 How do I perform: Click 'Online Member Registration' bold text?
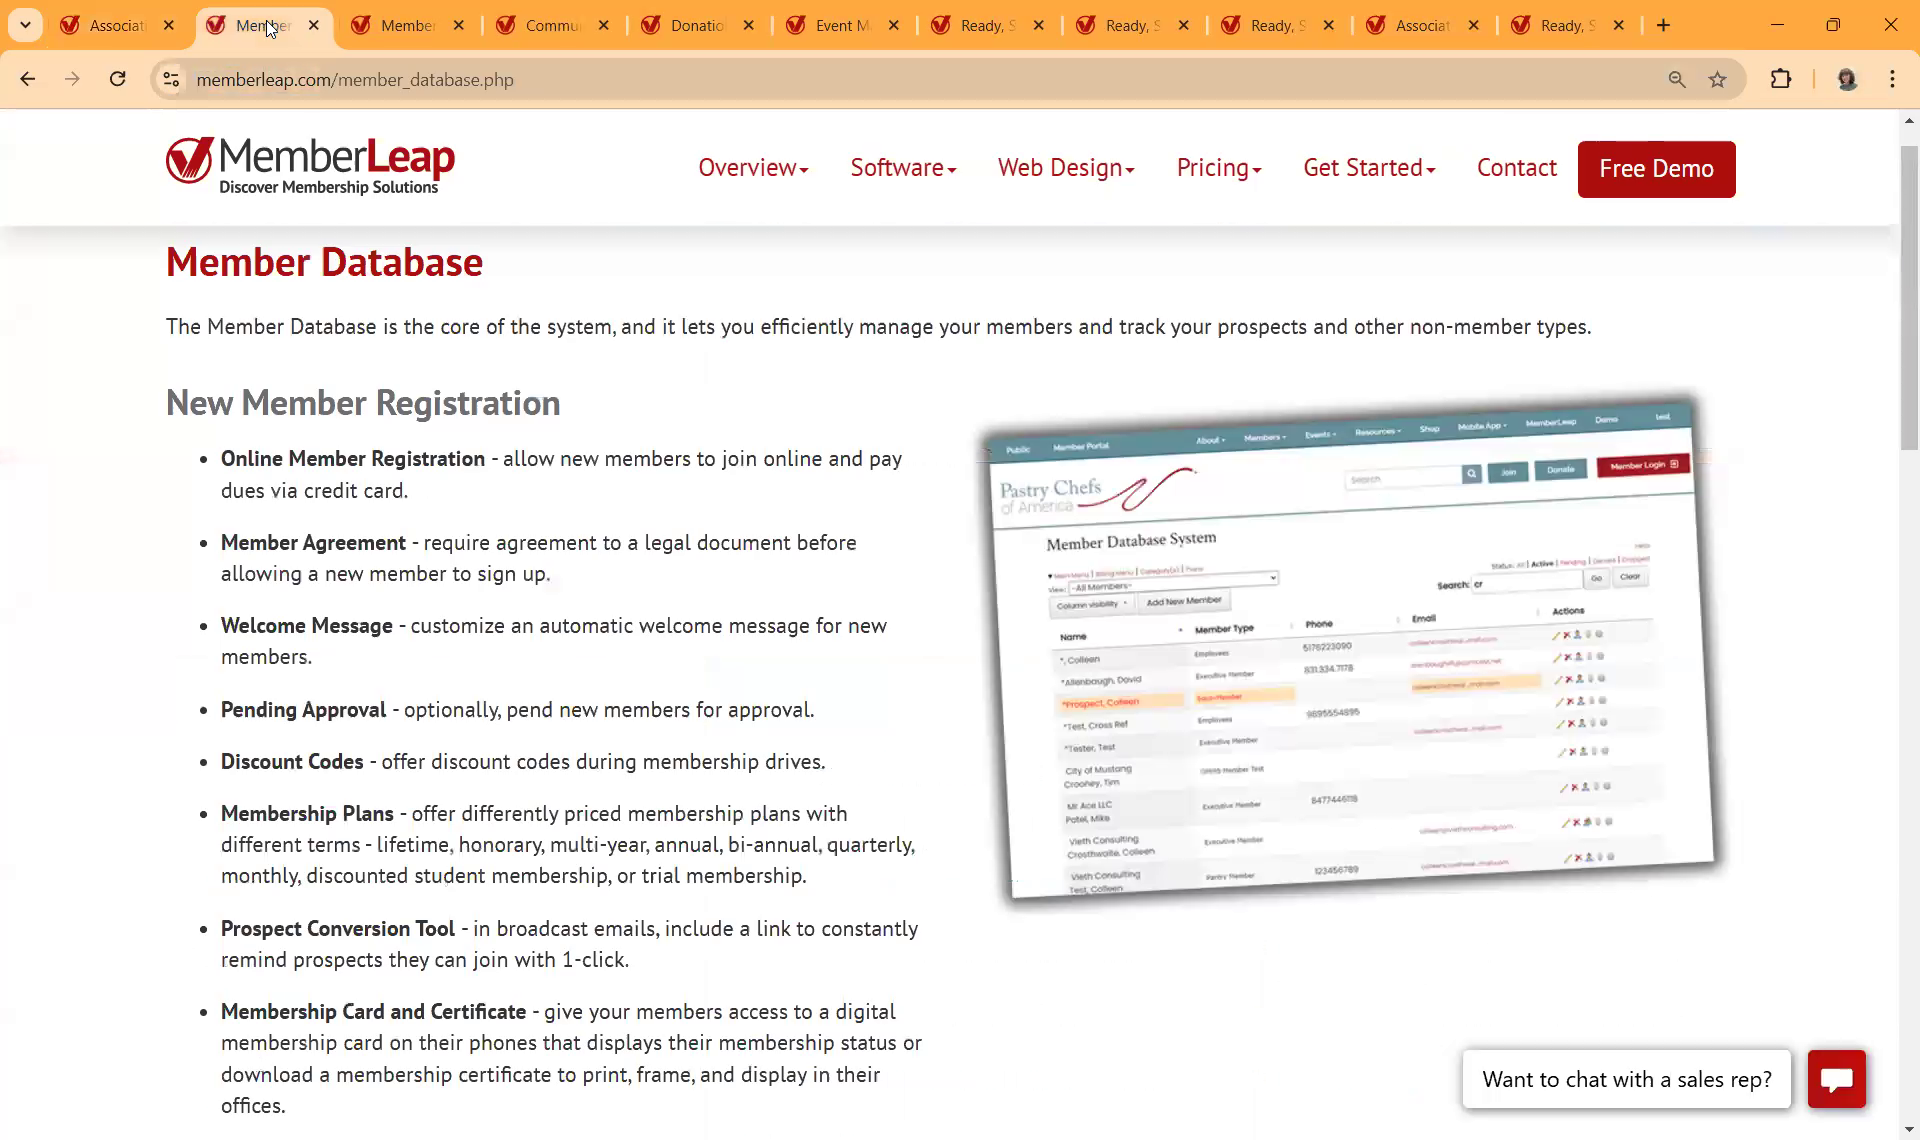point(353,459)
